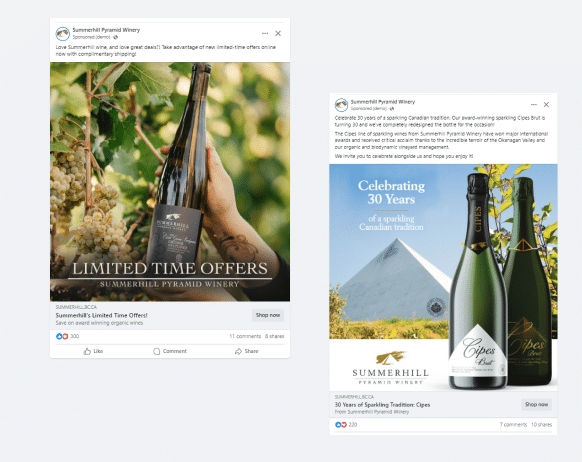582x462 pixels.
Task: Open the Summerhill Pyramid Winery page name on left ad
Action: click(x=106, y=30)
